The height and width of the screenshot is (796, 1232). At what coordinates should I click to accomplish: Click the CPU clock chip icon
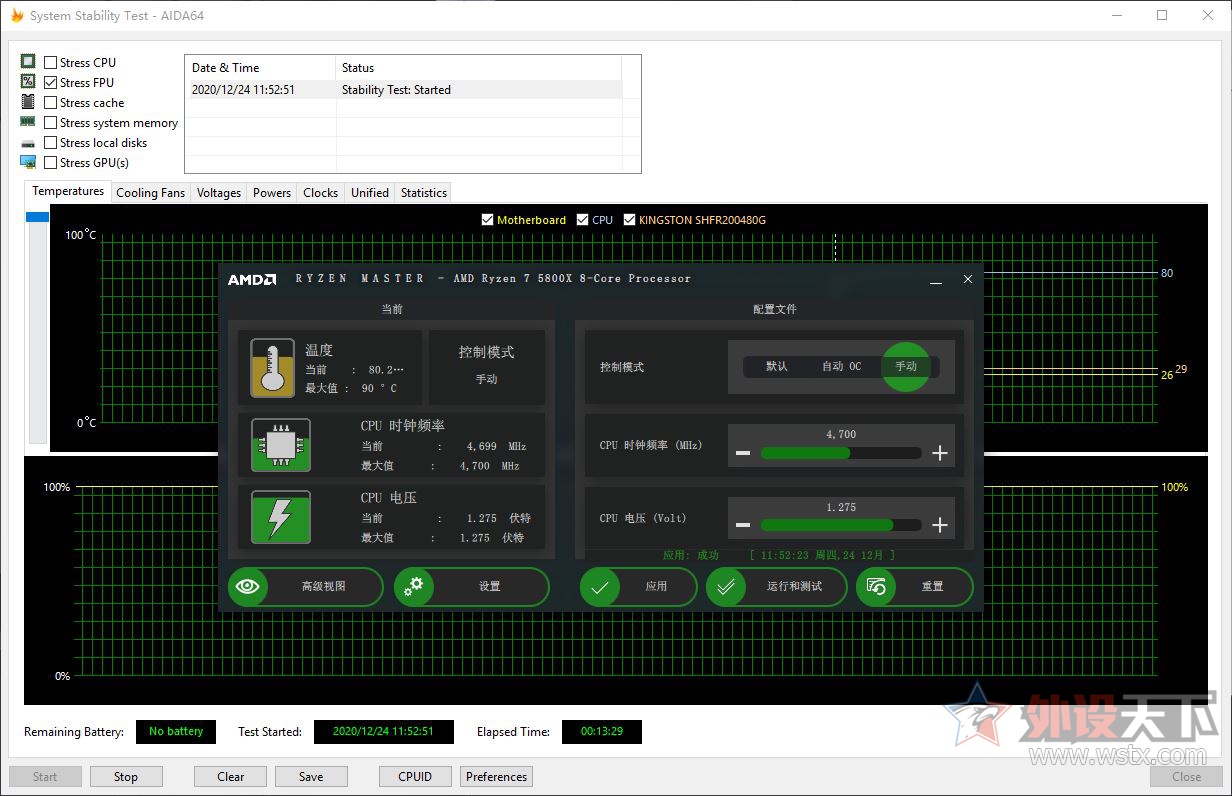tap(281, 445)
